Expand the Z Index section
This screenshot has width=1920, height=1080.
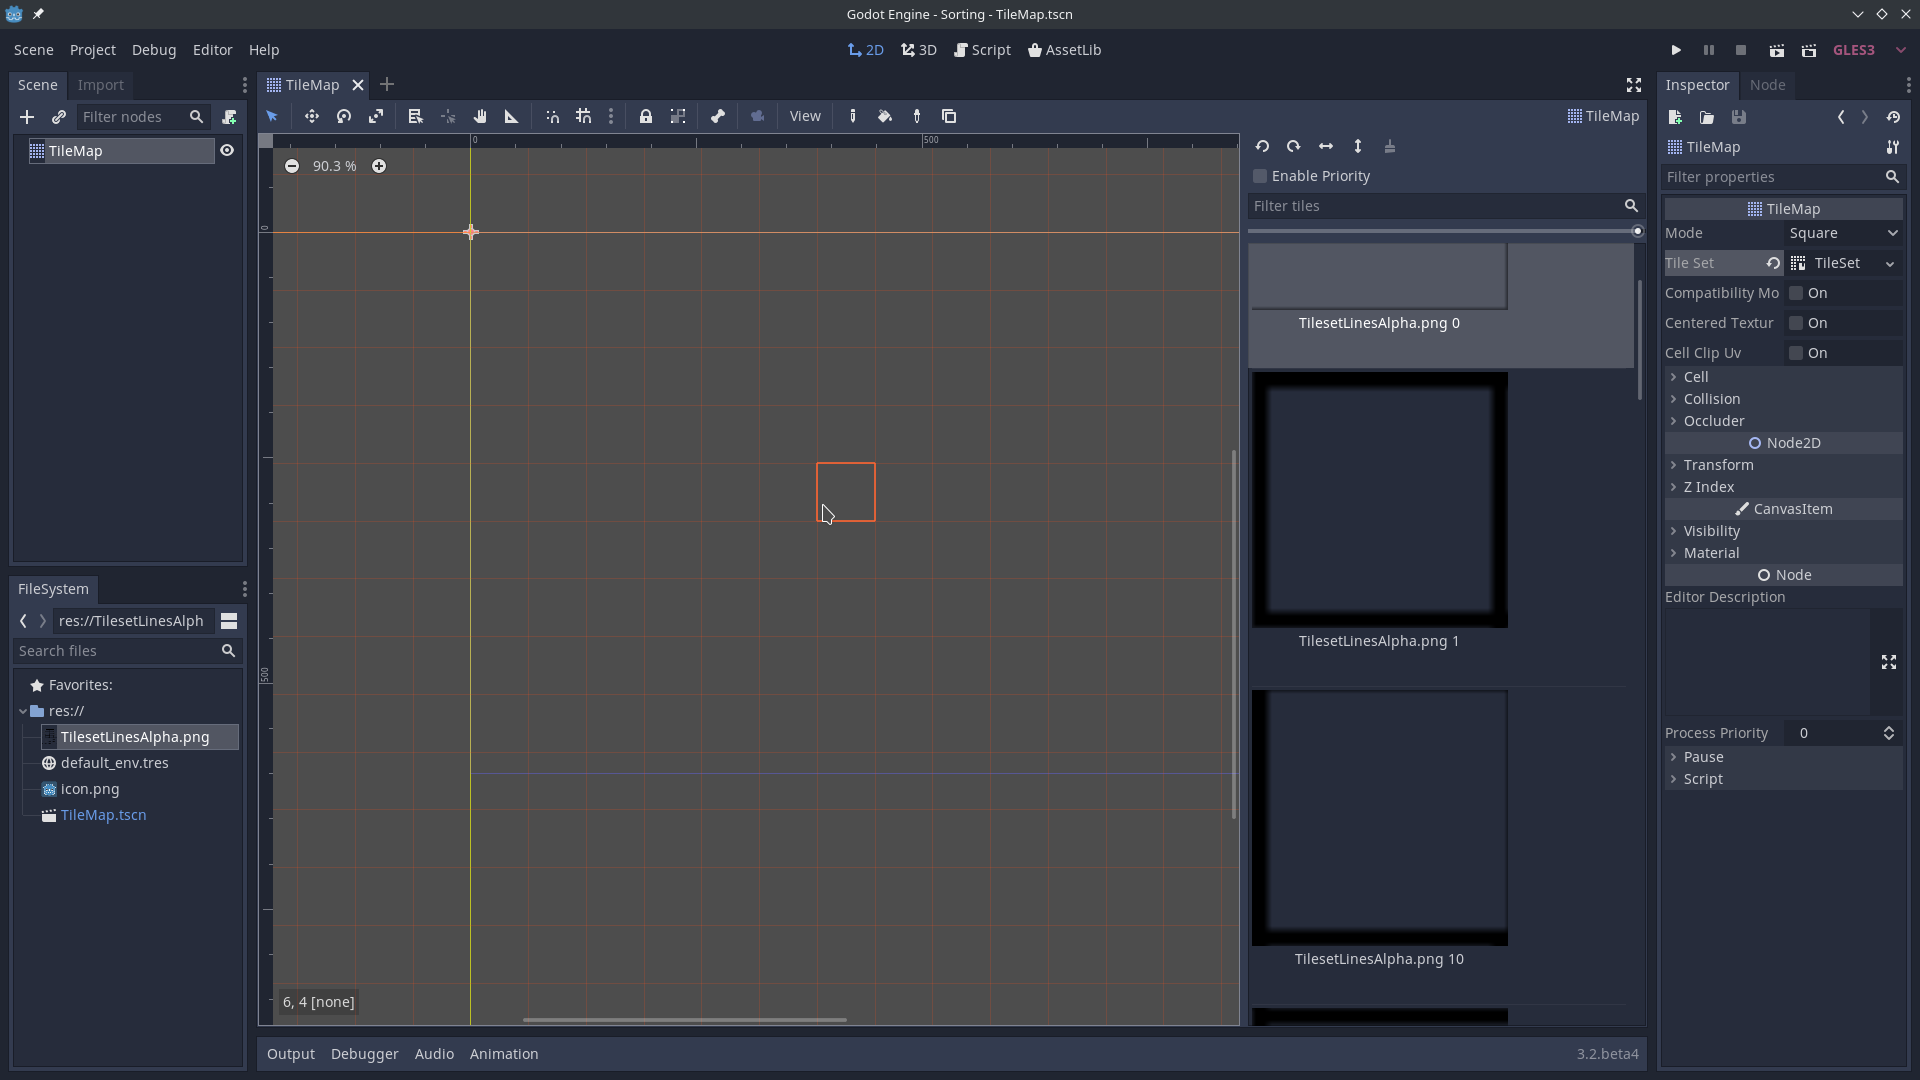[x=1783, y=487]
